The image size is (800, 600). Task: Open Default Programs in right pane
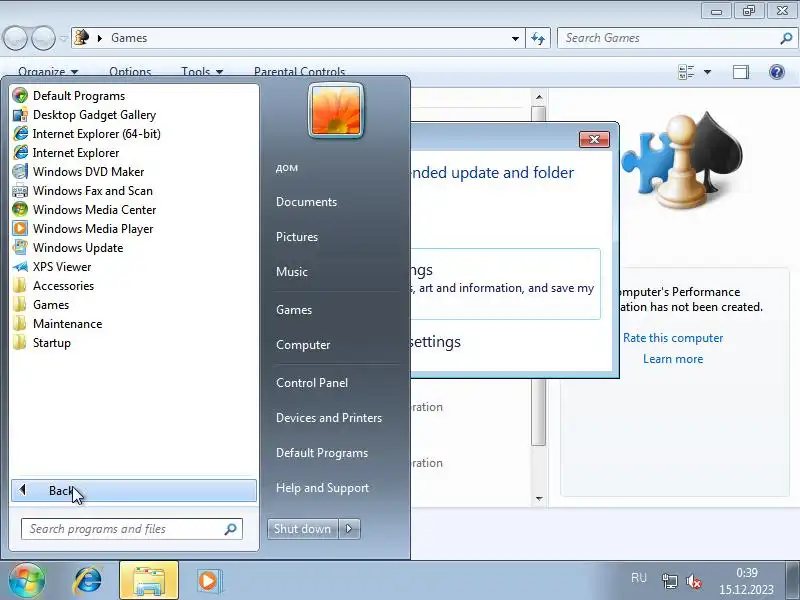tap(322, 453)
